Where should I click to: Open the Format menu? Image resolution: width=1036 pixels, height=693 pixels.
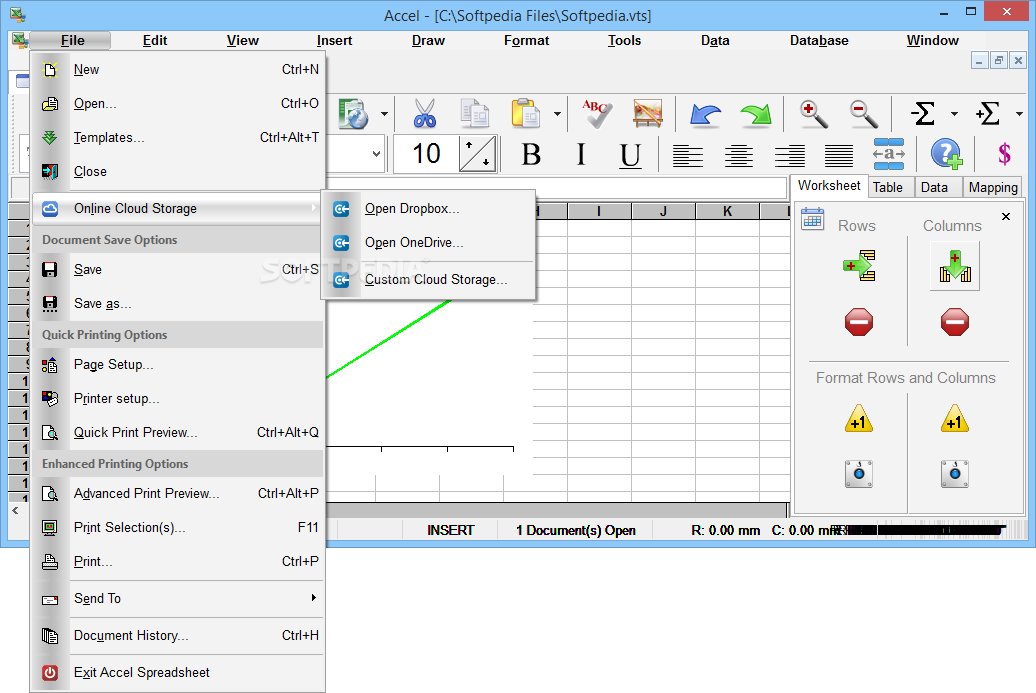point(527,40)
